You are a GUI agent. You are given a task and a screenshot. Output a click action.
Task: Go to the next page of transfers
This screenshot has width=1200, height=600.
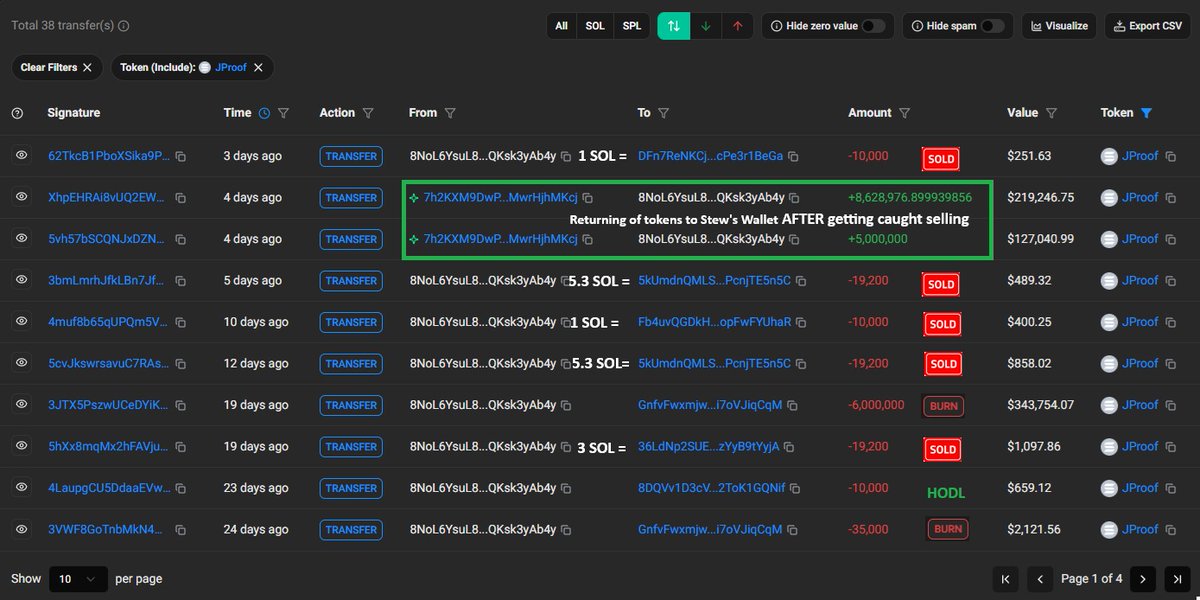[x=1142, y=578]
